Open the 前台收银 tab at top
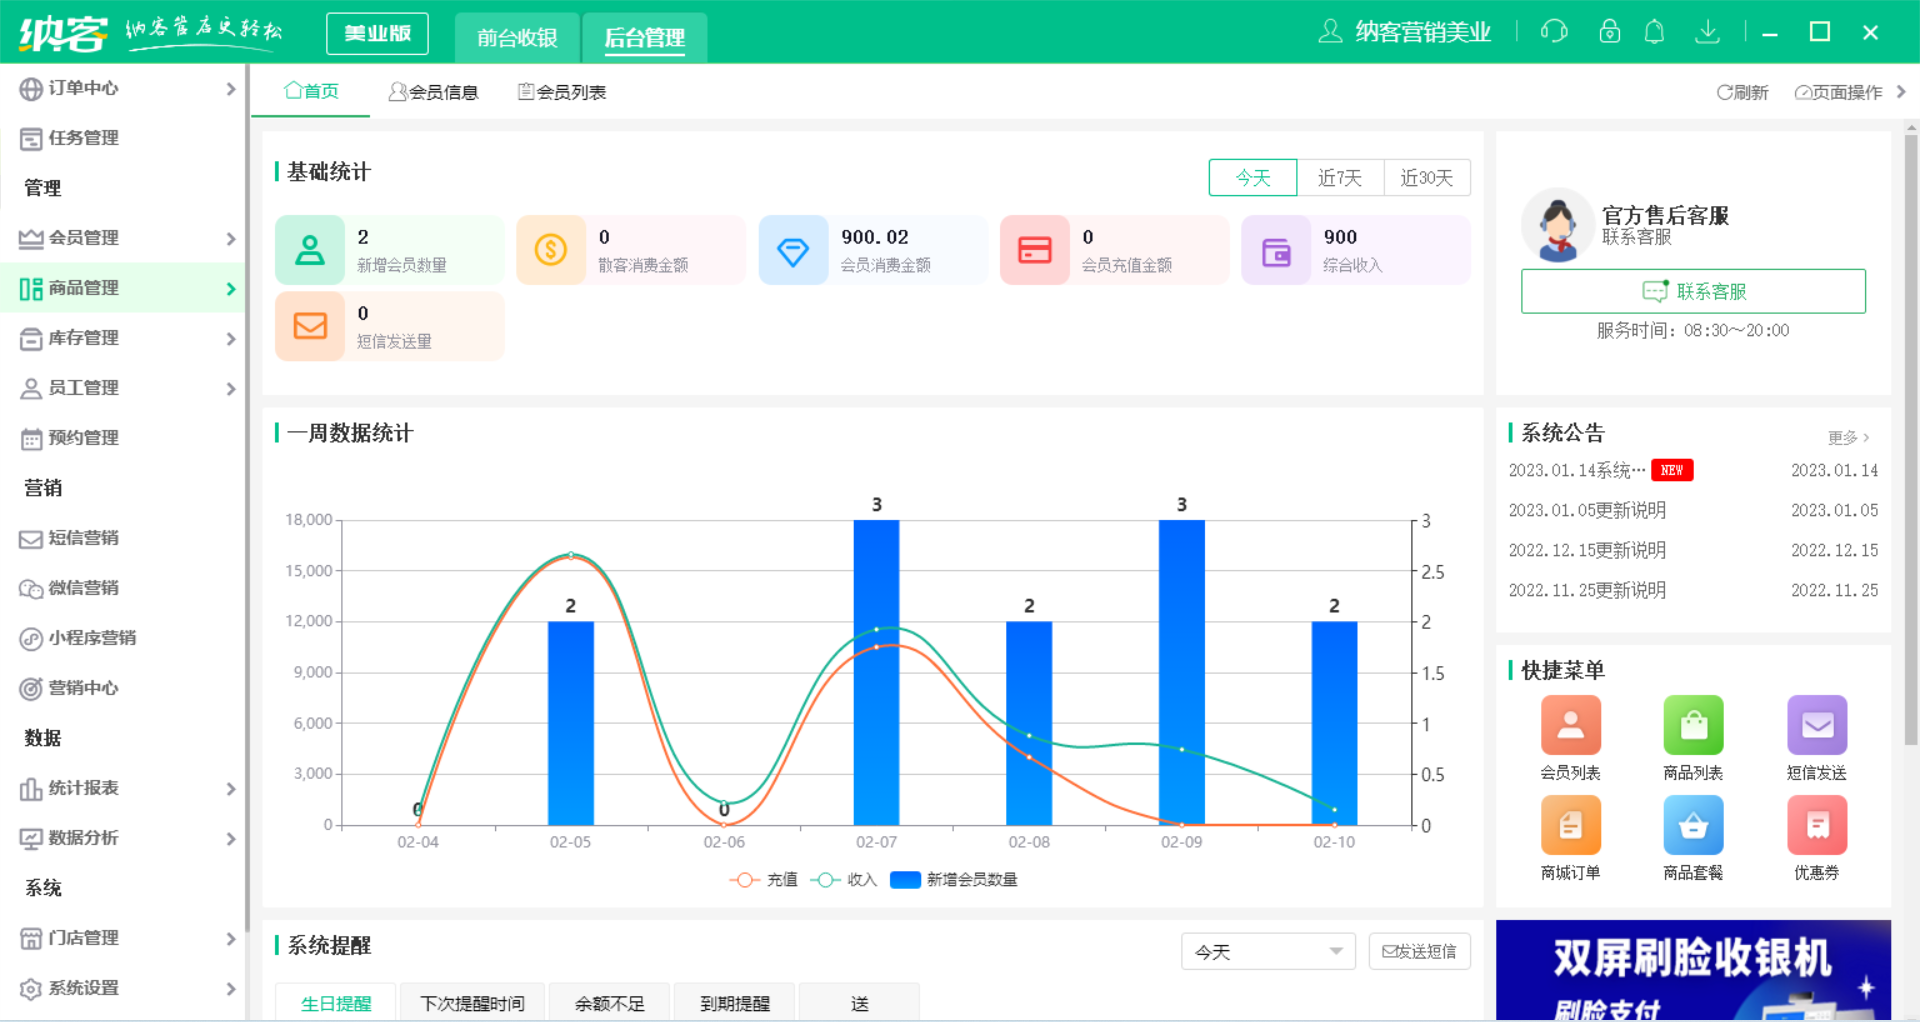This screenshot has width=1920, height=1022. [x=517, y=37]
